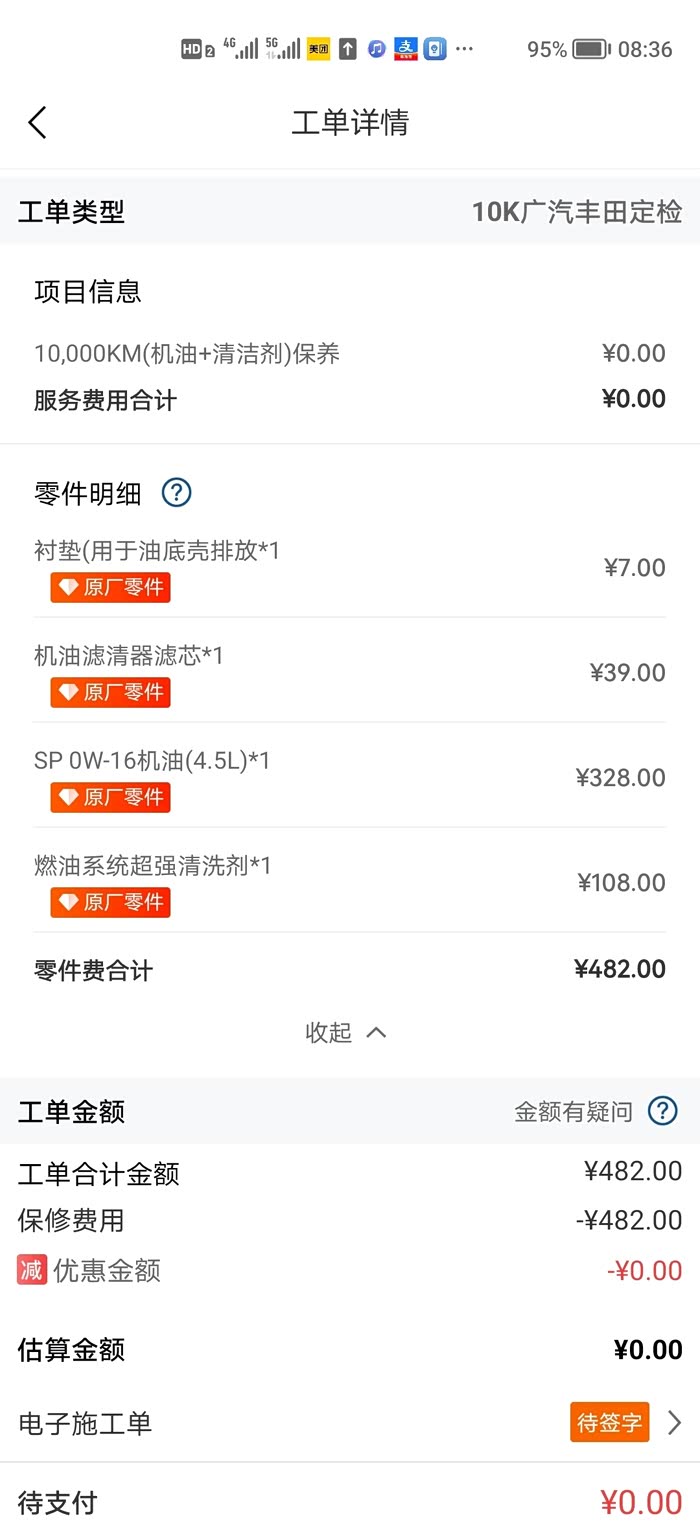Tap the Meituan icon in status bar
Viewport: 700px width, 1540px height.
[318, 49]
